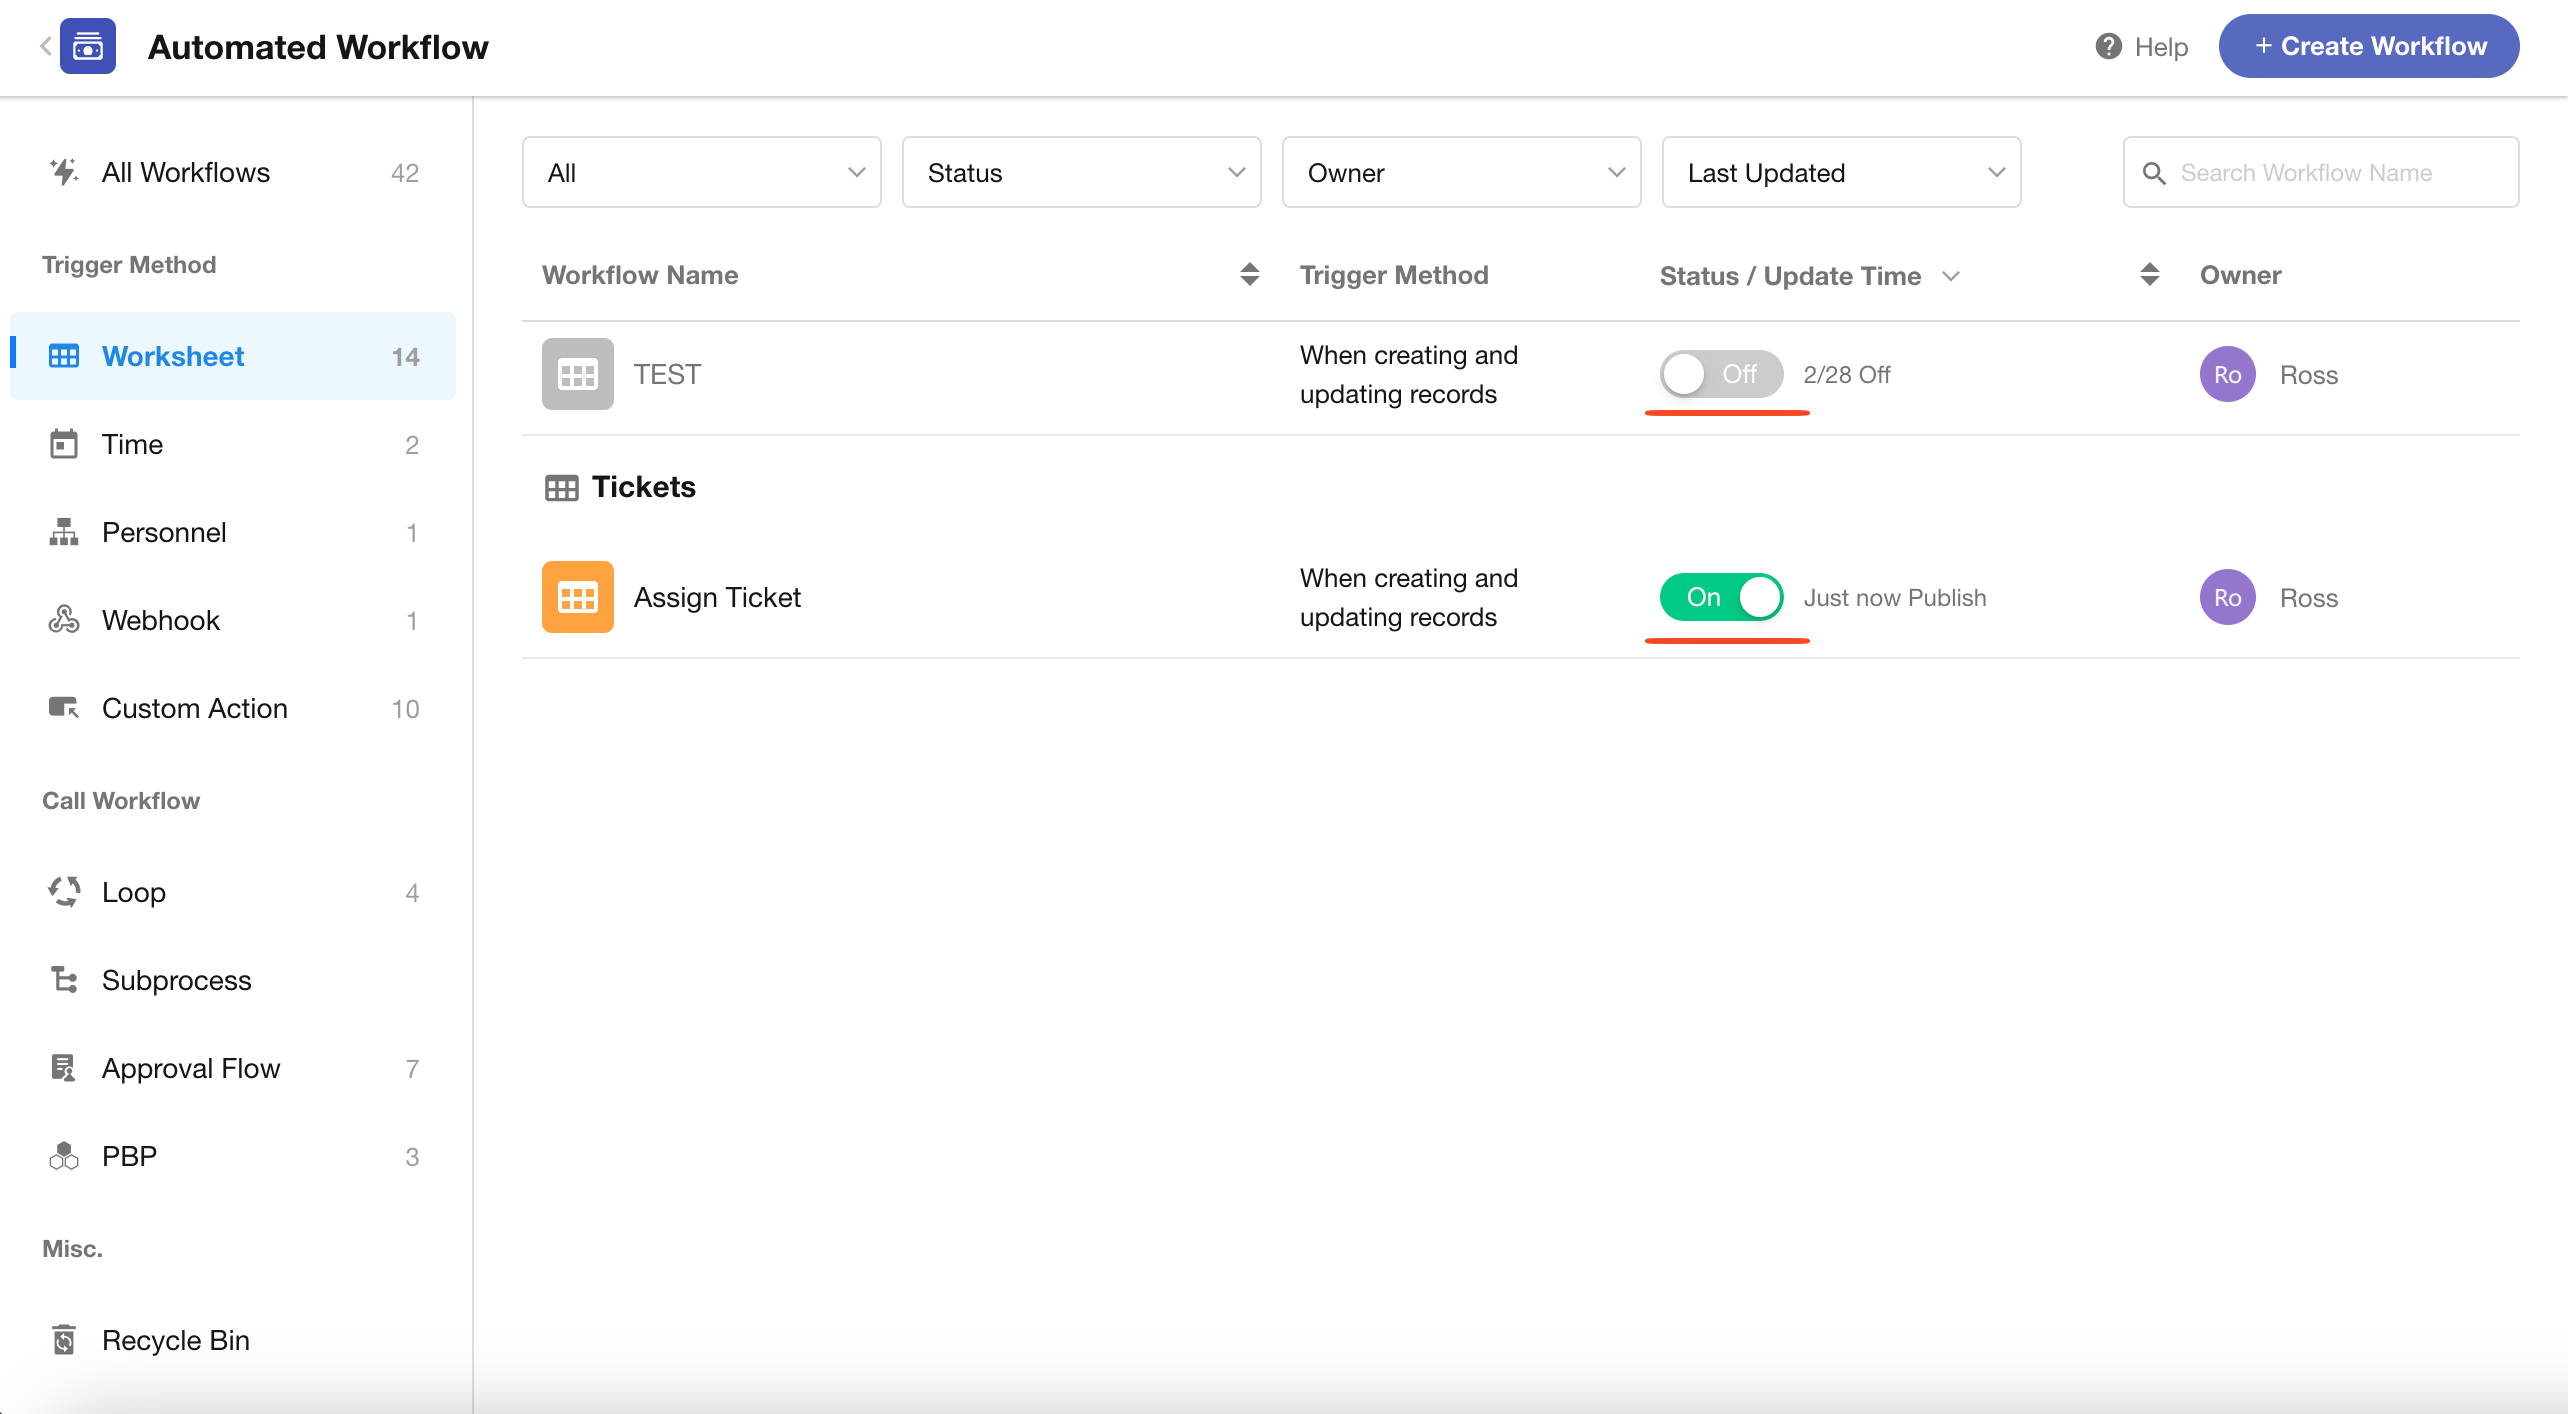
Task: Expand the Status filter dropdown
Action: [x=1080, y=173]
